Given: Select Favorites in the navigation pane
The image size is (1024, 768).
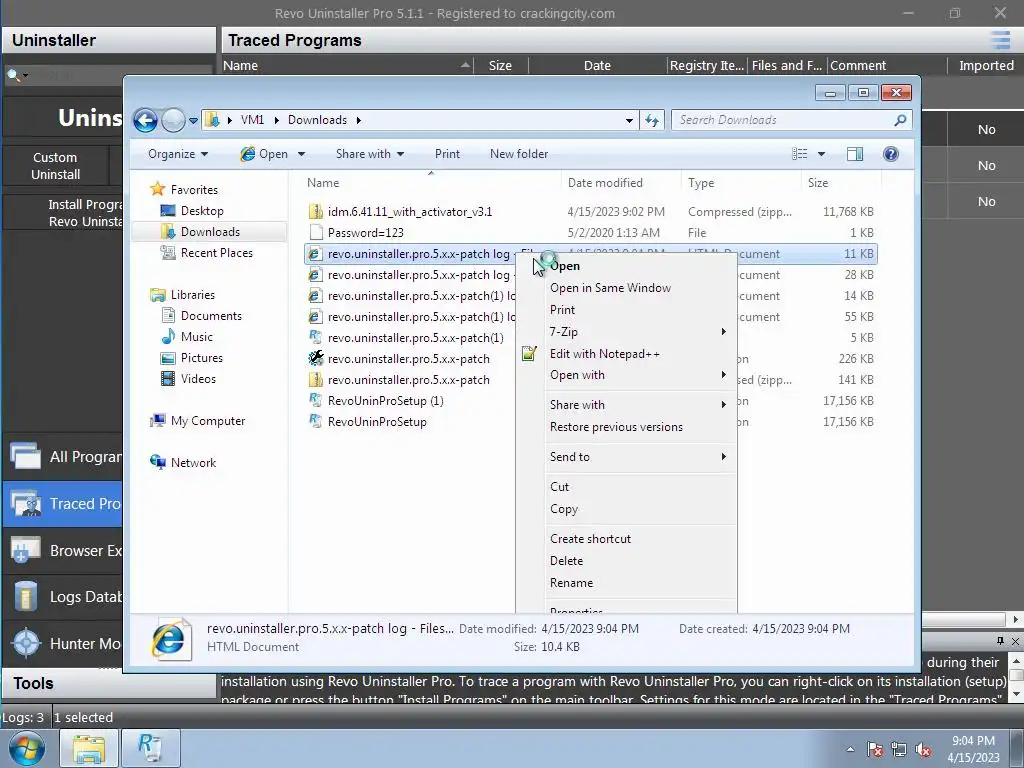Looking at the screenshot, I should [x=194, y=190].
